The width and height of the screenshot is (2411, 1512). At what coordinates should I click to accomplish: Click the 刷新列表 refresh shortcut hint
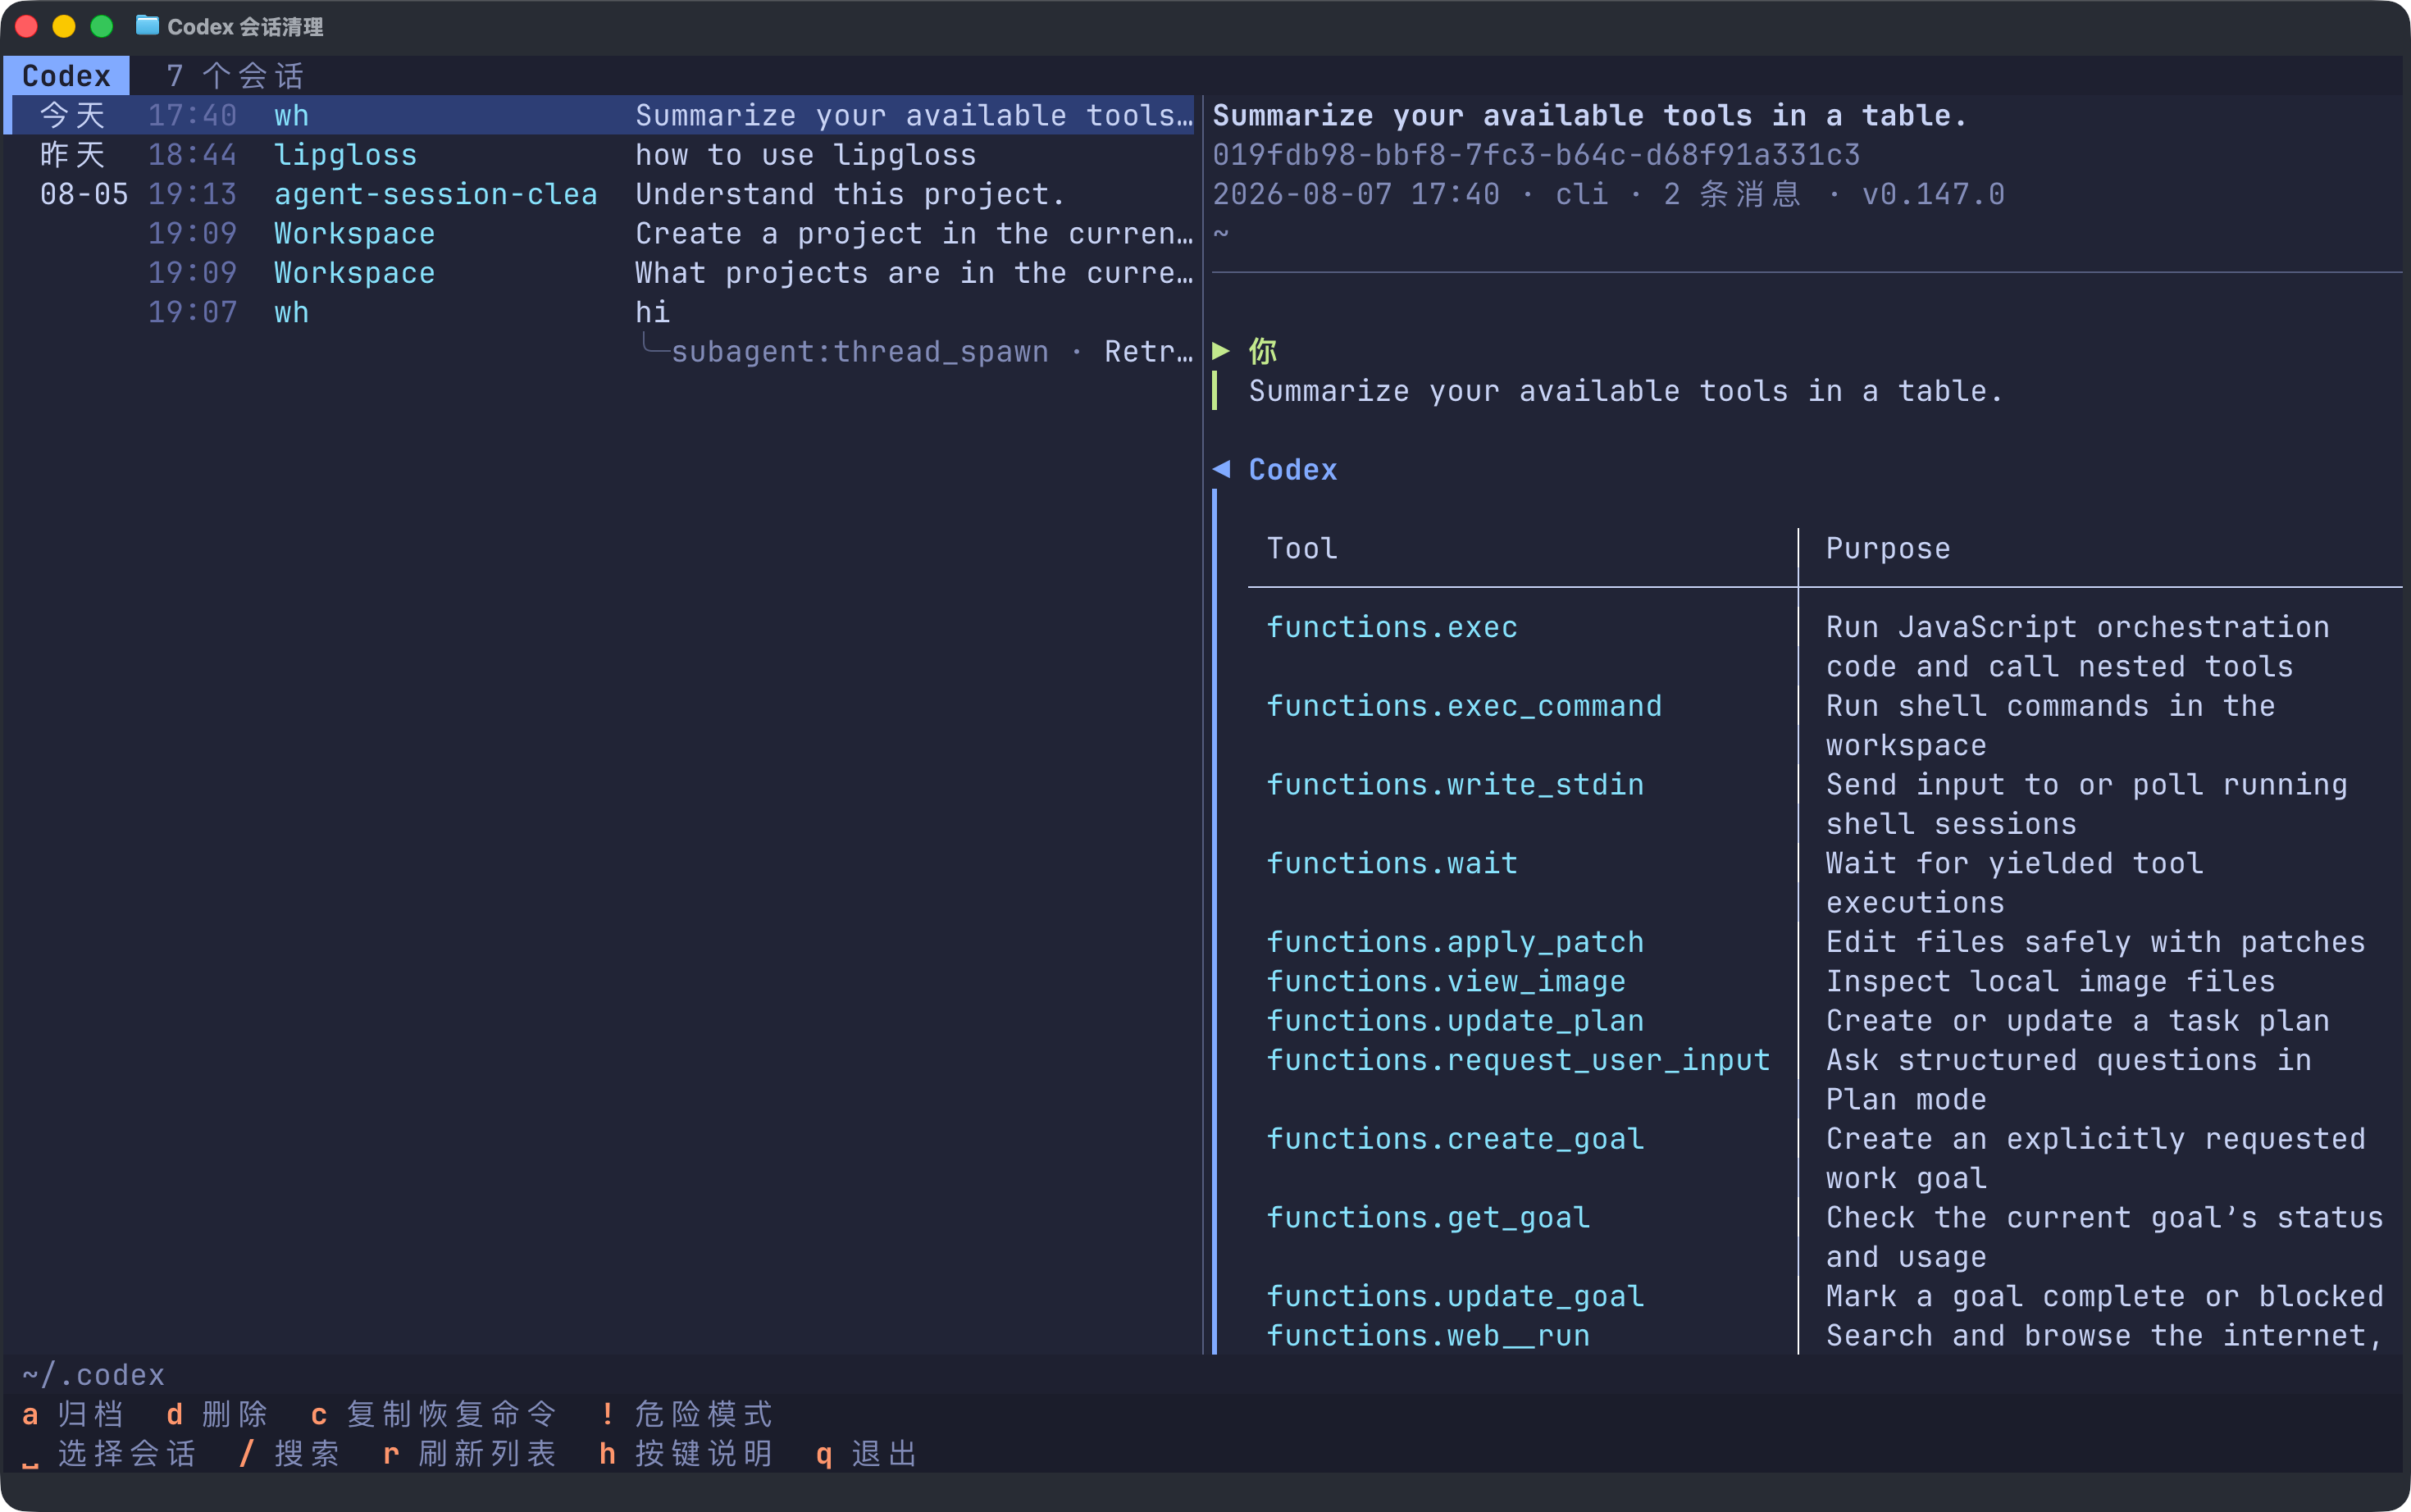(470, 1453)
